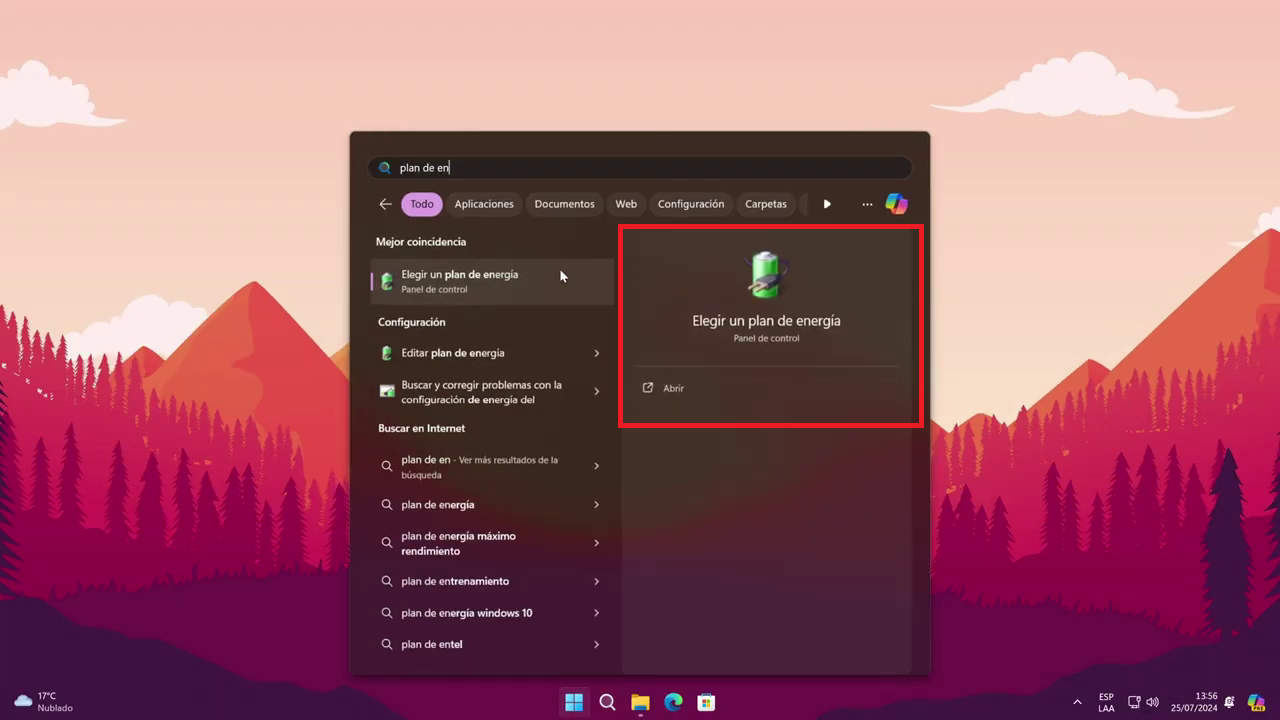Click the Editar plan de energía battery icon
This screenshot has height=720, width=1280.
(x=387, y=353)
